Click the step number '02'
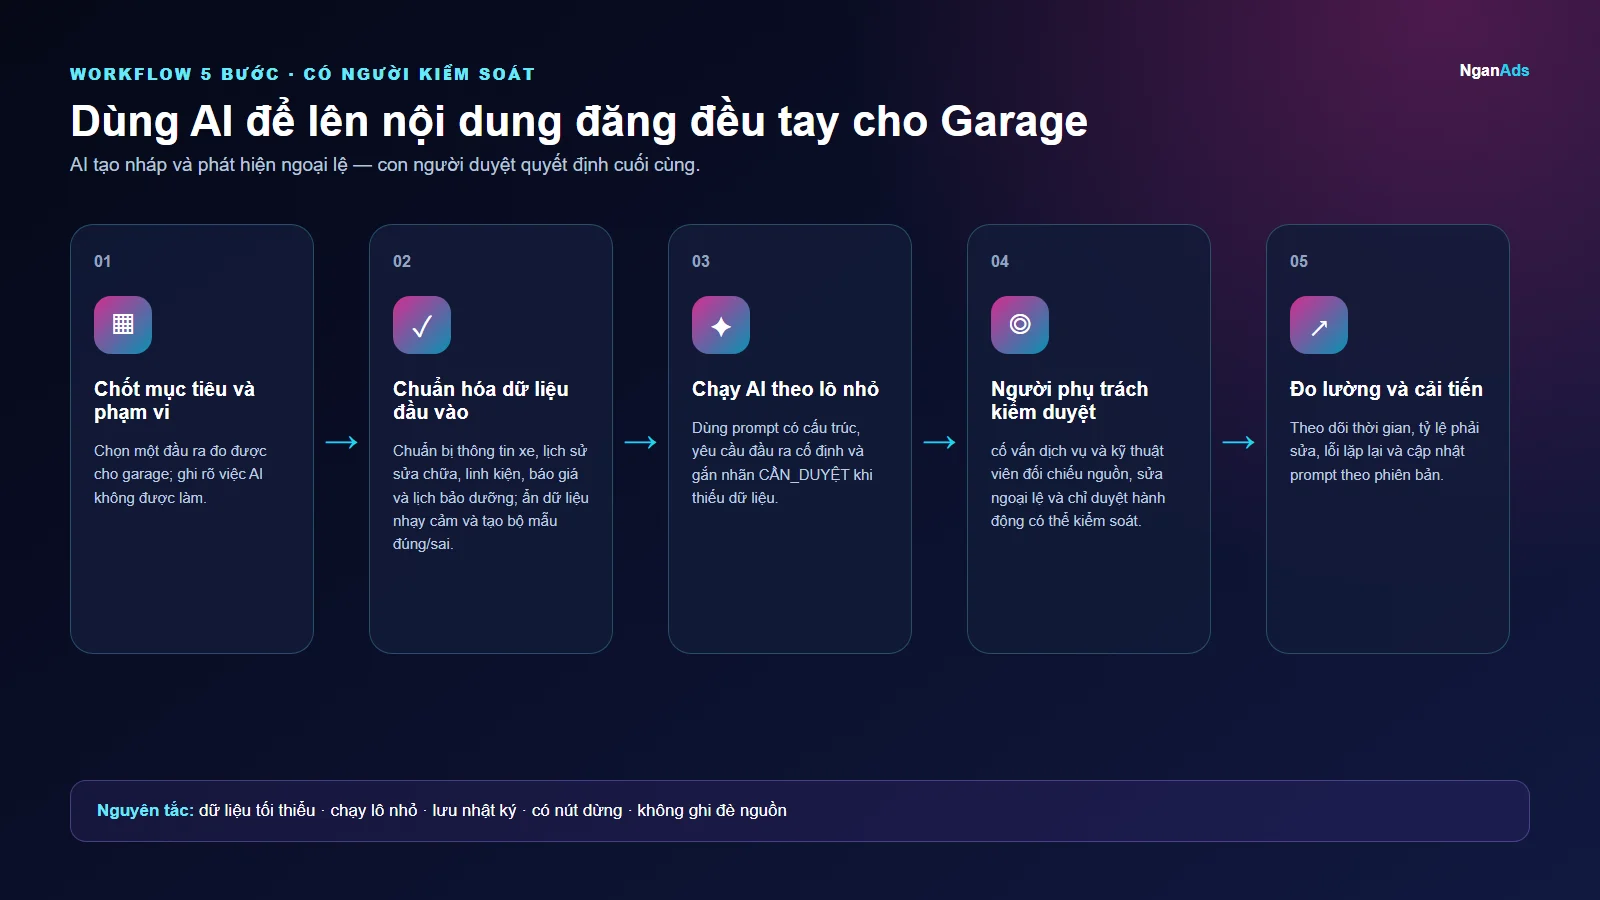The height and width of the screenshot is (900, 1600). click(402, 261)
